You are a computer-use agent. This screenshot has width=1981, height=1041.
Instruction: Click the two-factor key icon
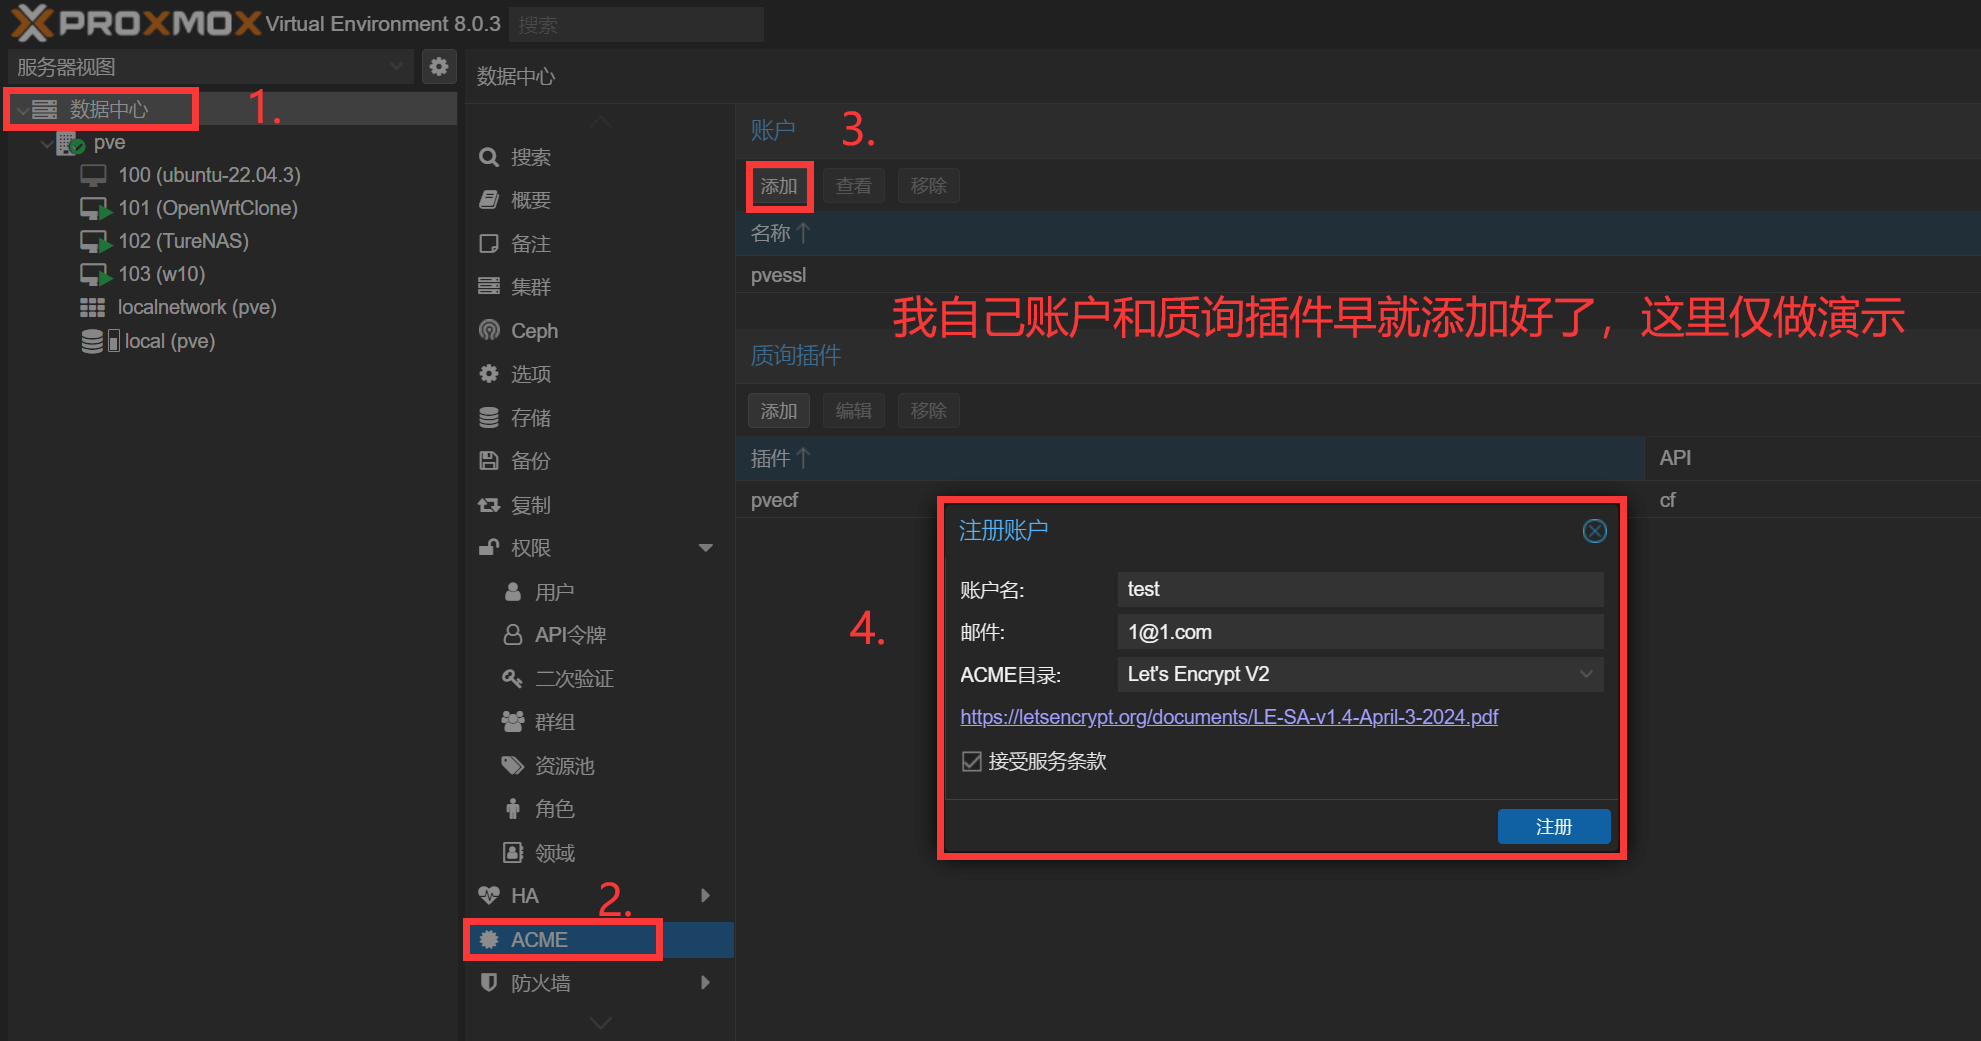(x=512, y=678)
